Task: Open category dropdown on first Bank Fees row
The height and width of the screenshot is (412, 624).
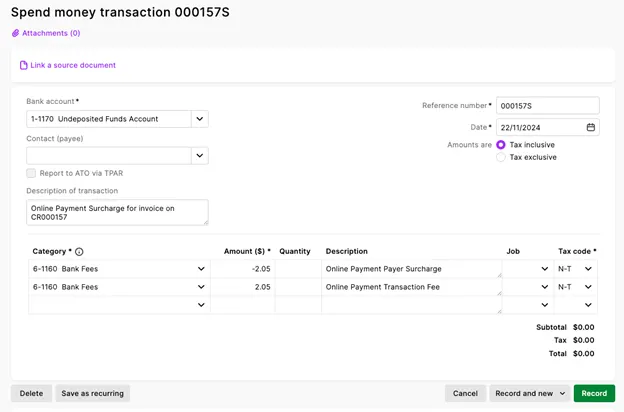Action: 201,269
